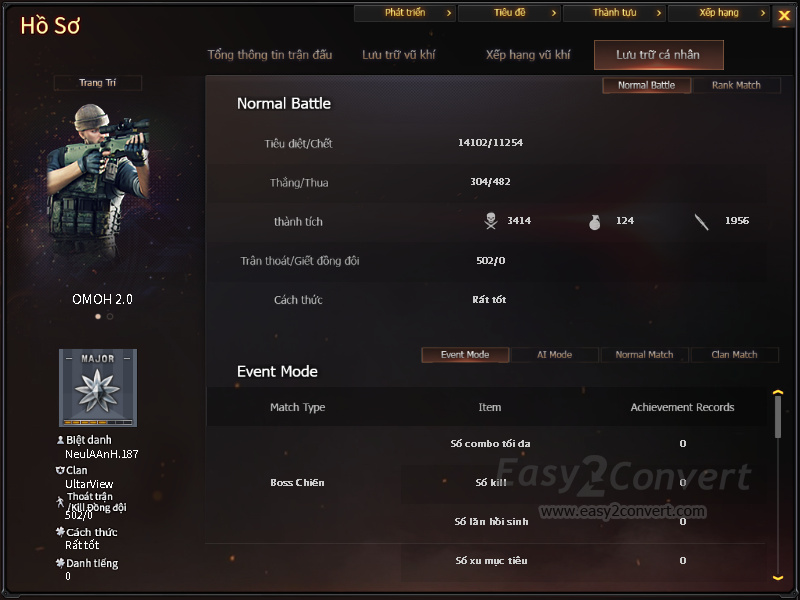
Task: Switch to Rank Match stats
Action: pos(736,85)
